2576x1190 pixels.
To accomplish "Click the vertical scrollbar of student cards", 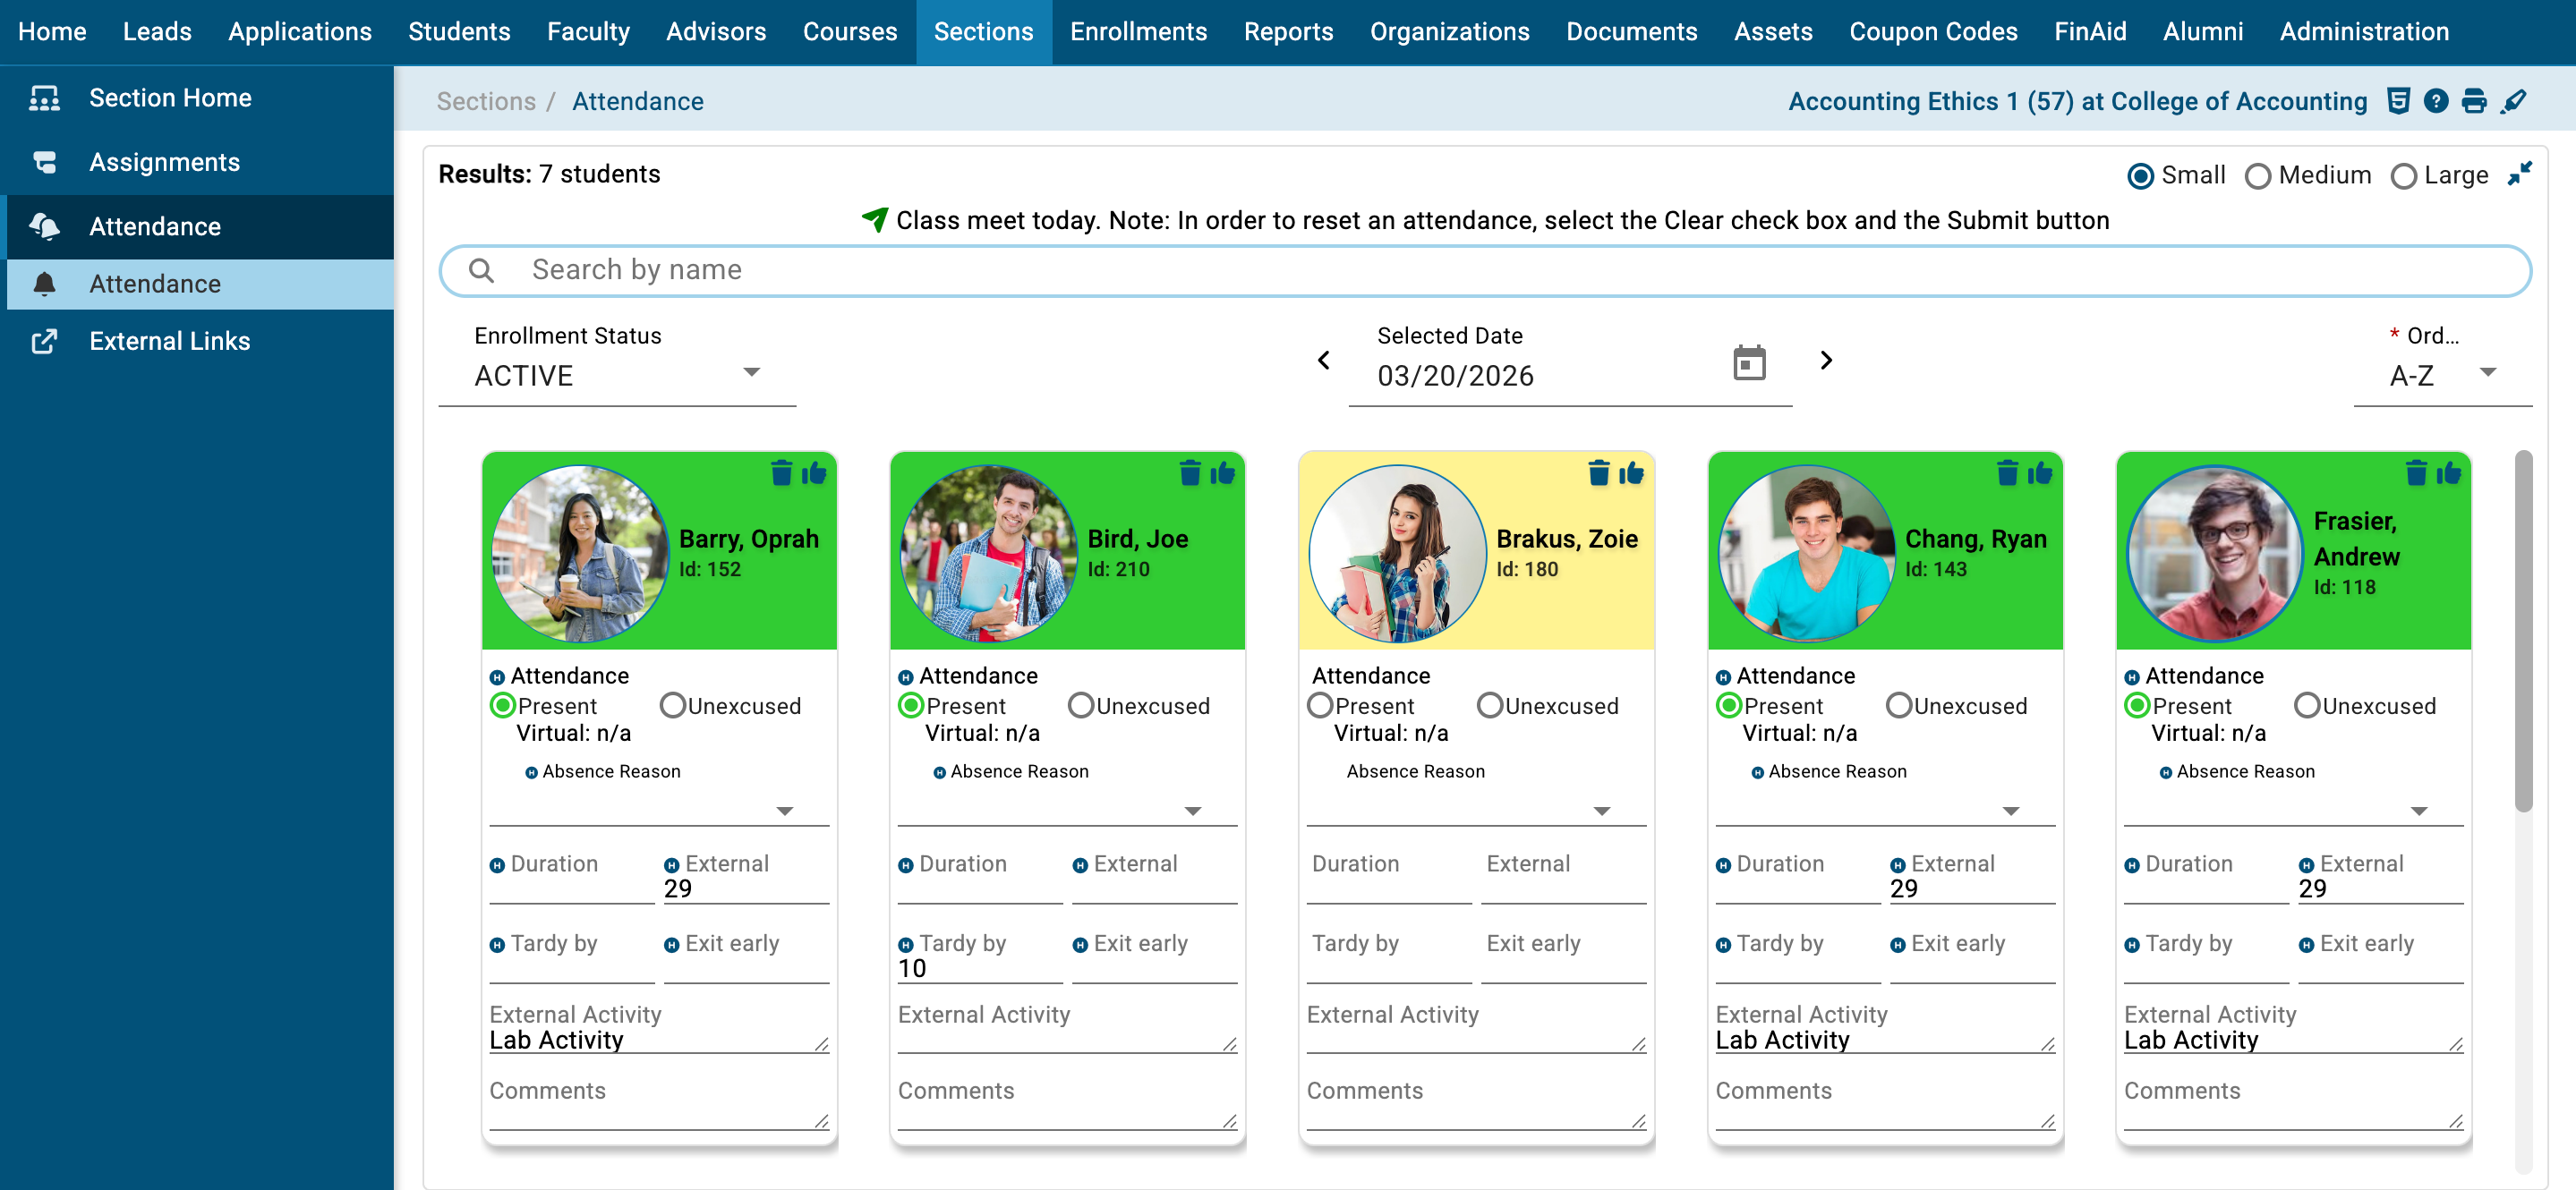I will 2523,630.
